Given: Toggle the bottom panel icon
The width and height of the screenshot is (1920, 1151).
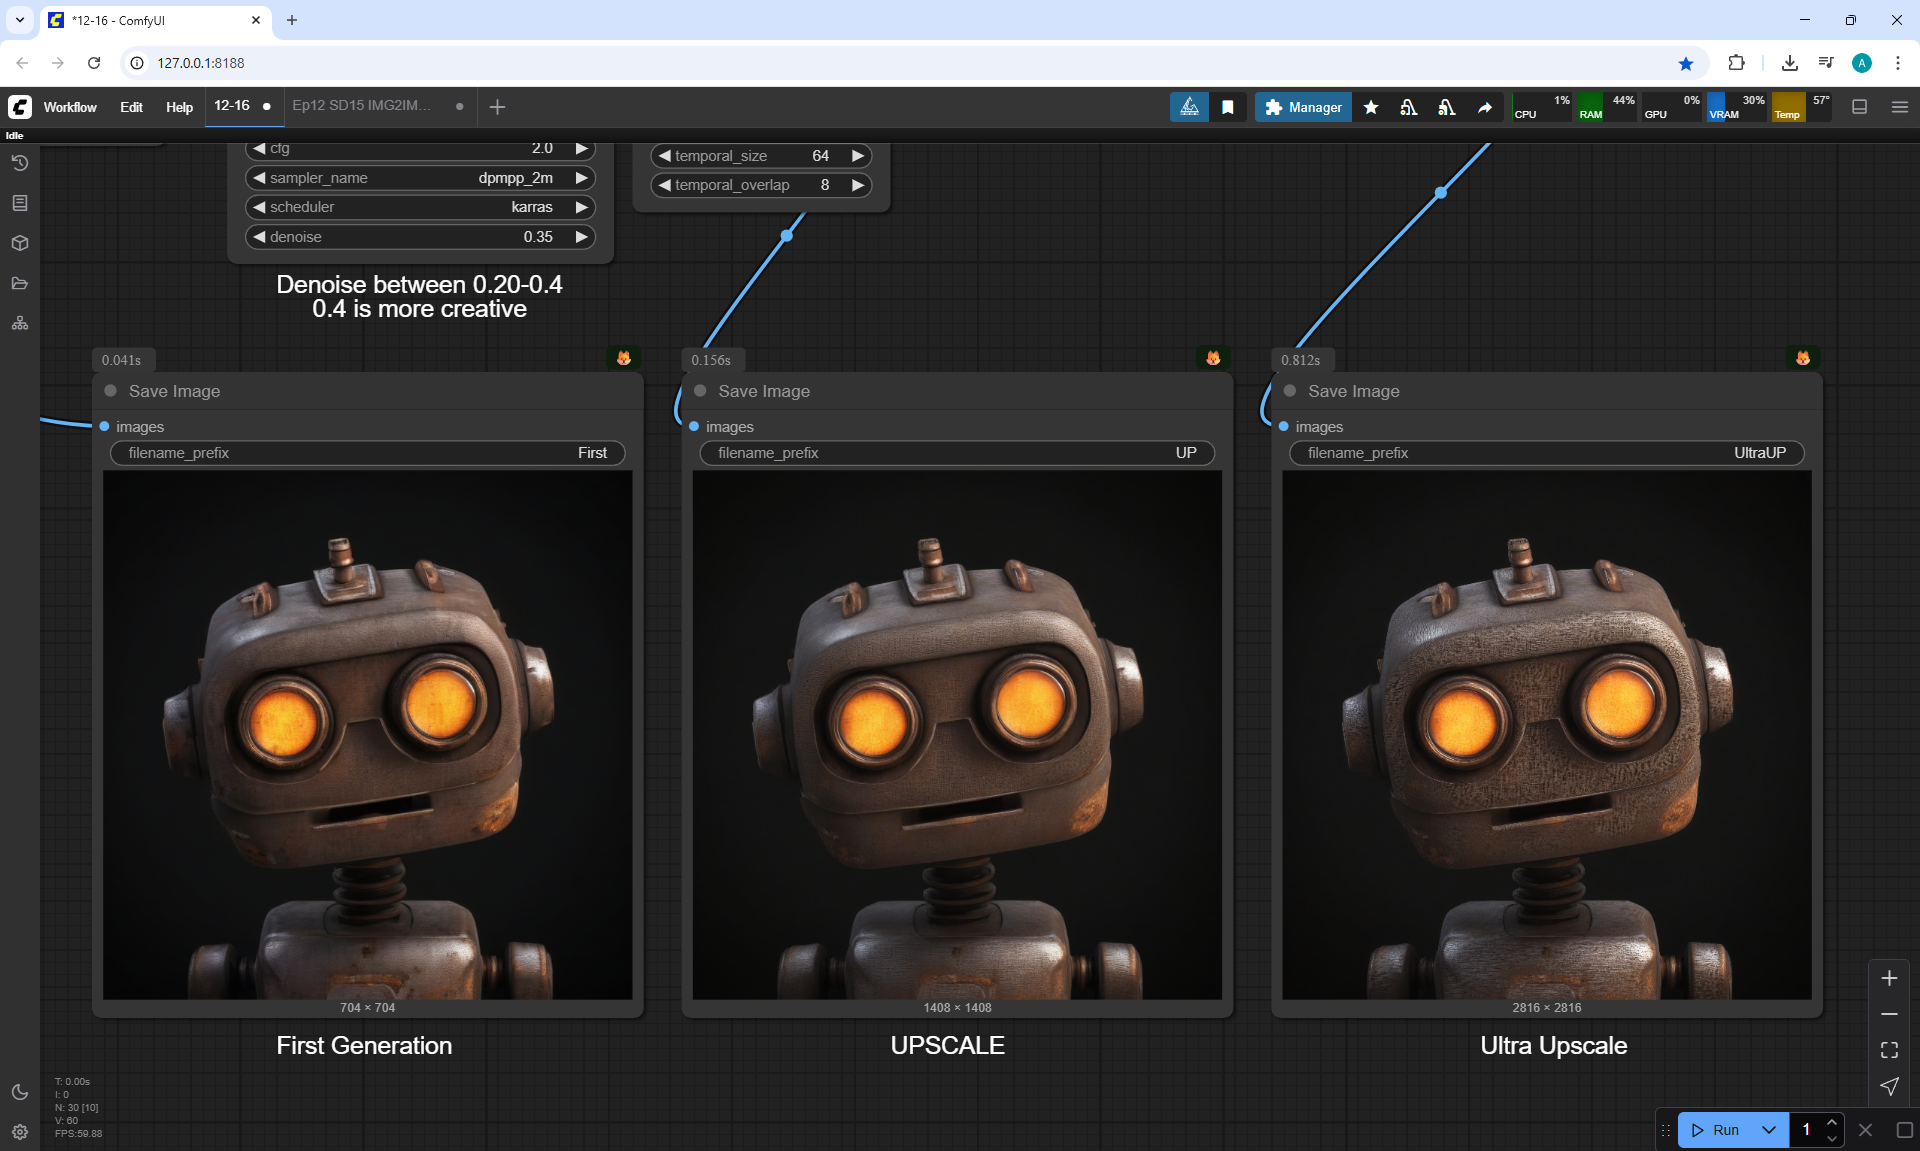Looking at the screenshot, I should click(1859, 107).
